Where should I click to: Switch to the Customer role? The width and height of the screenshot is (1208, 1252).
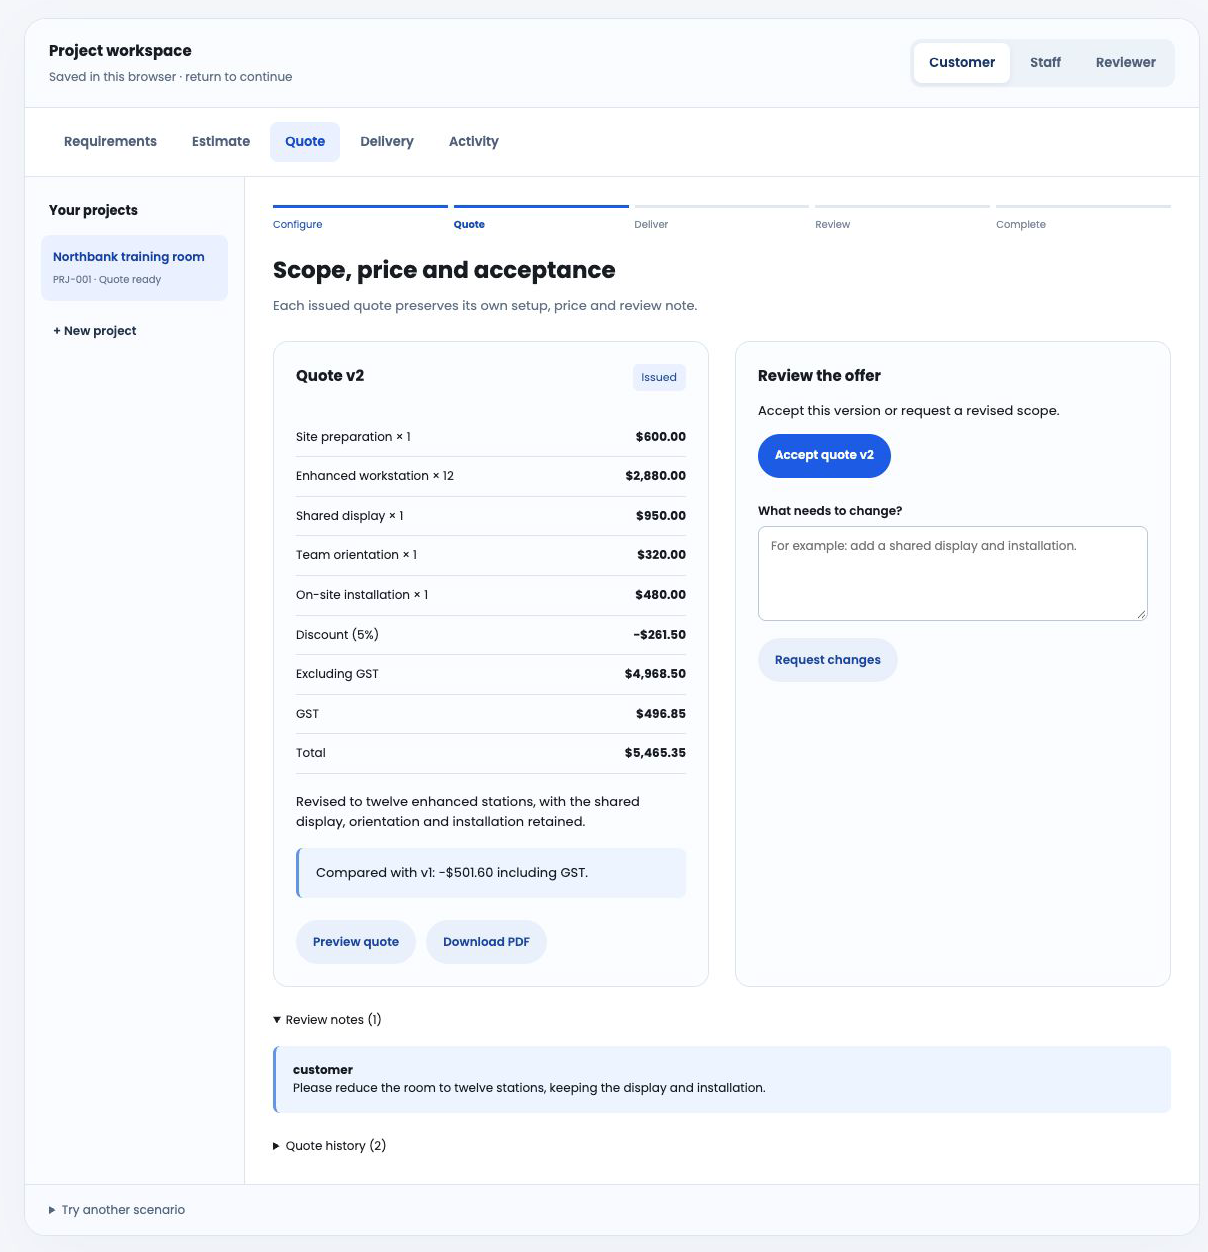961,62
